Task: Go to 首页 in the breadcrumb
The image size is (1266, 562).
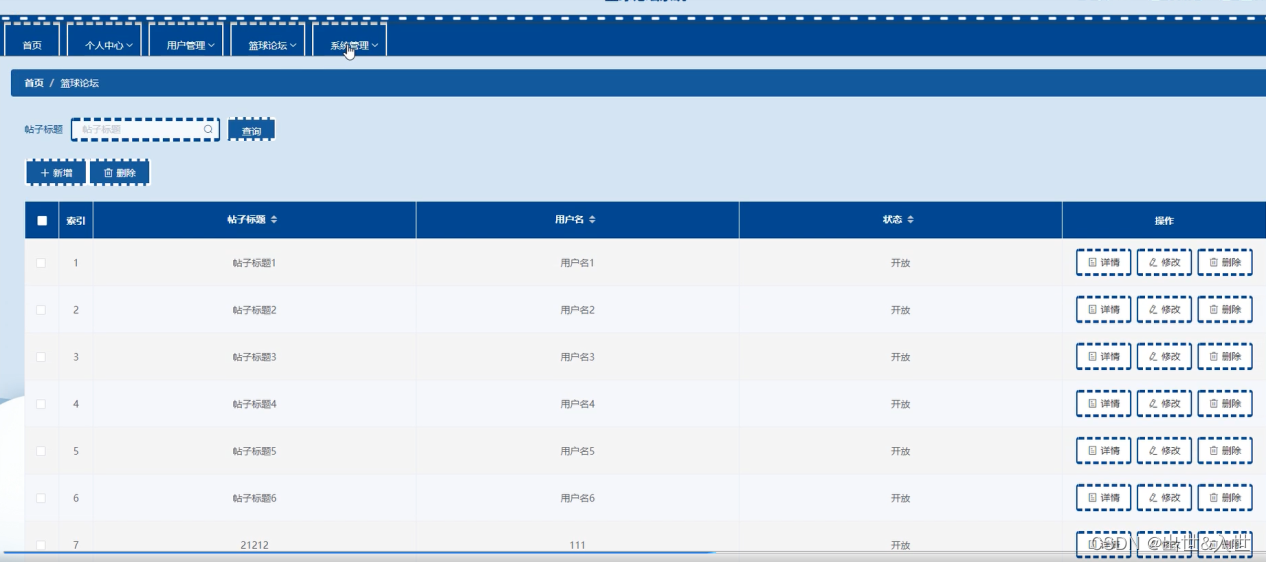Action: [x=34, y=83]
